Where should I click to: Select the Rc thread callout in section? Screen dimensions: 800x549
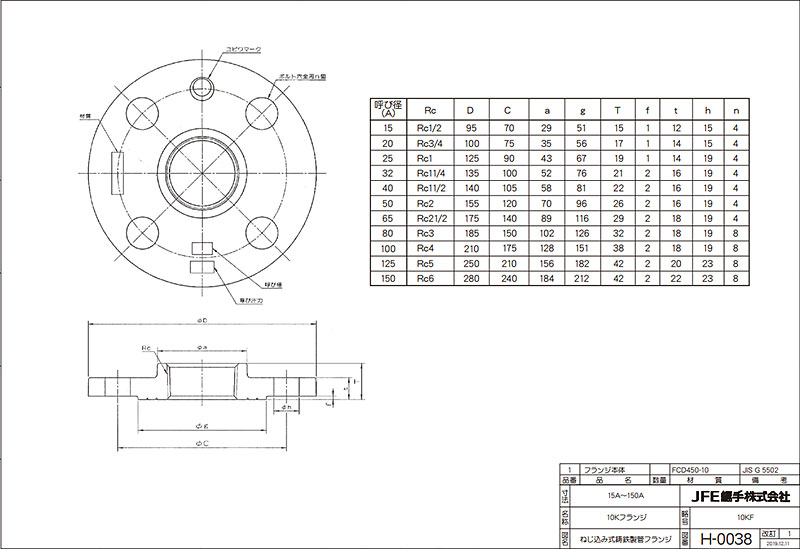coord(147,349)
